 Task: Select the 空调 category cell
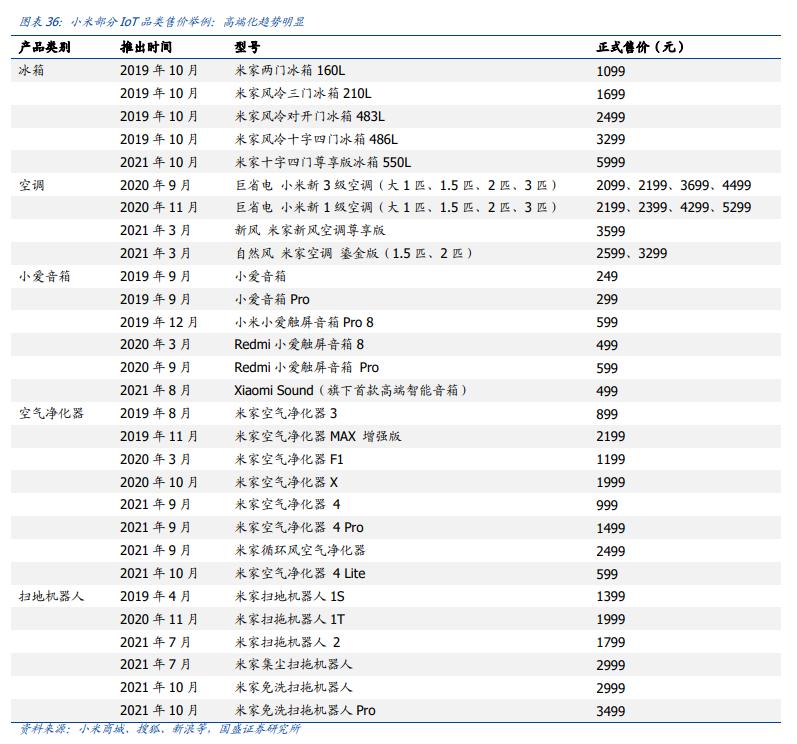point(32,185)
